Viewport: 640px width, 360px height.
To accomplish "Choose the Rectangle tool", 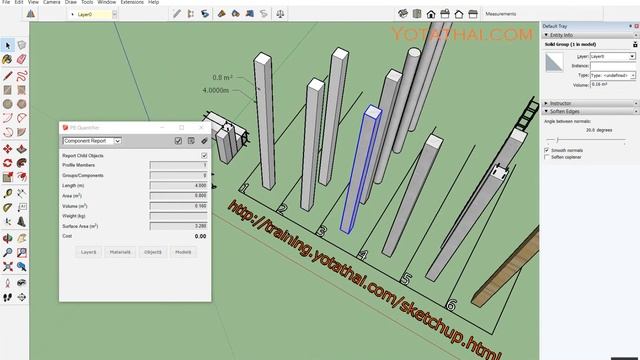I will (7, 90).
